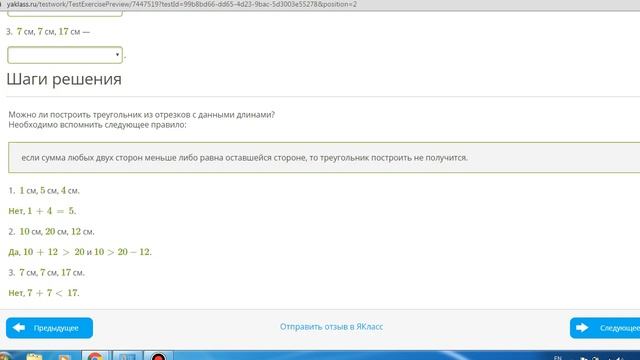Click the answer Нет, 1 + 4 = 5
The width and height of the screenshot is (640, 360).
coord(42,211)
